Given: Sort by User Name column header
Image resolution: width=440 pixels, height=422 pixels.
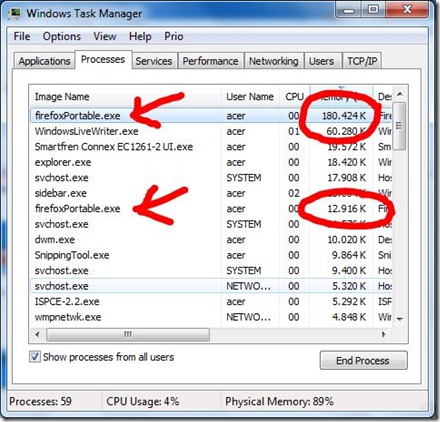Looking at the screenshot, I should coord(250,97).
